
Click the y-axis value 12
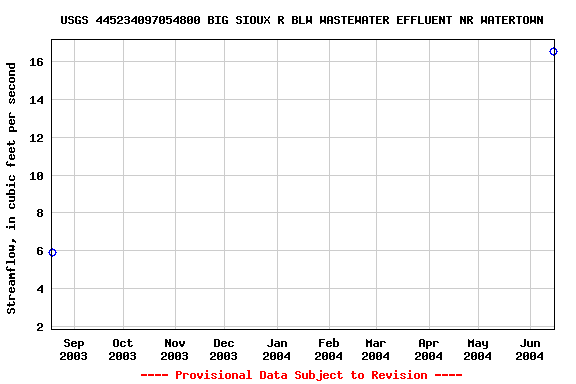36,138
